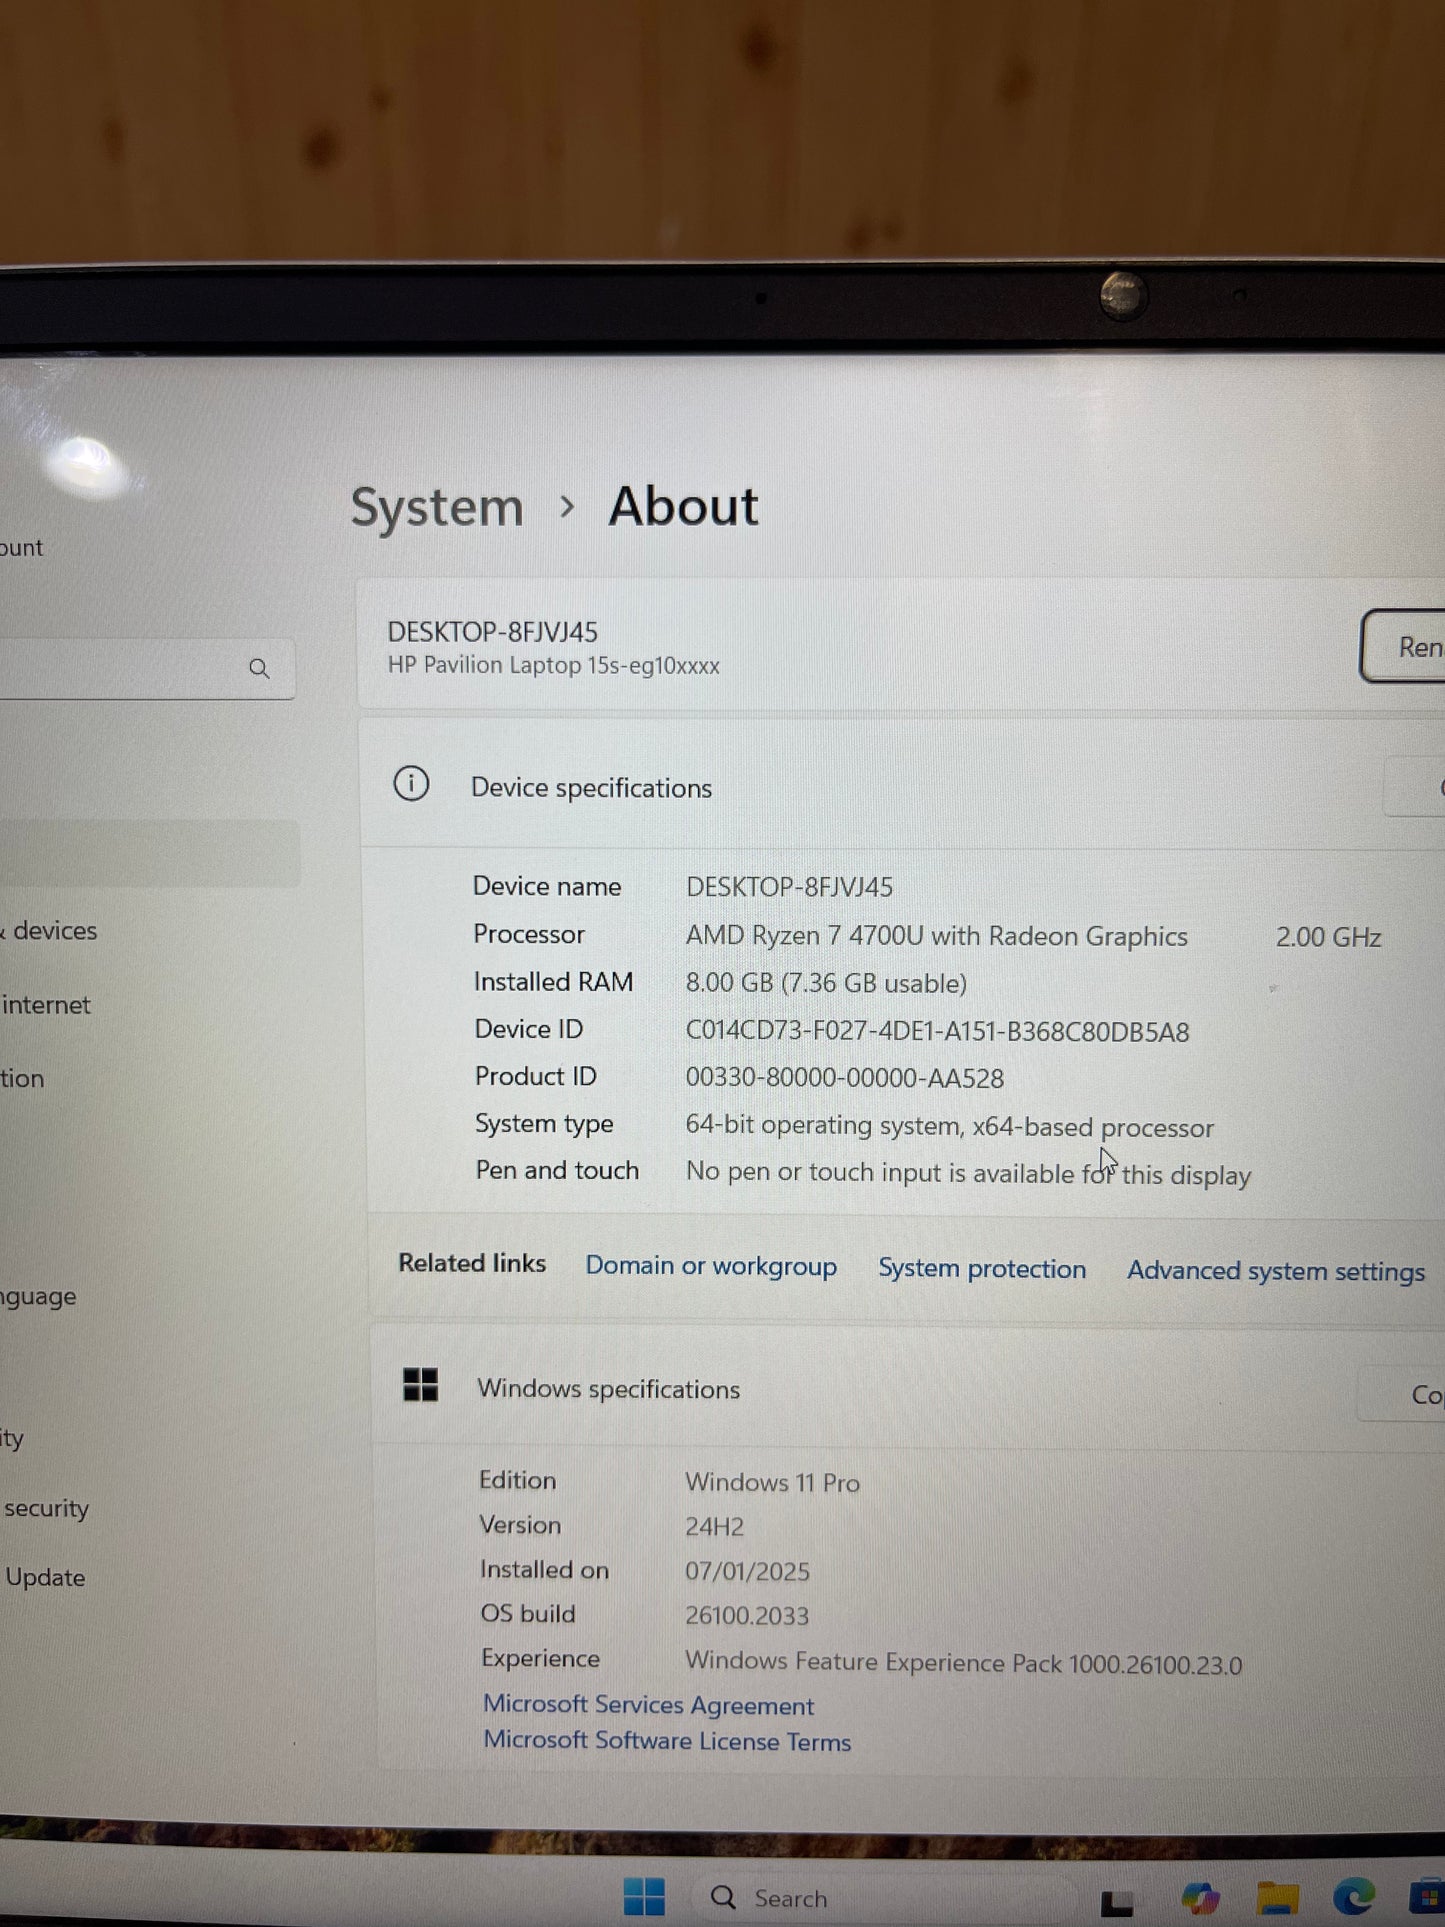Click the Edition label
The width and height of the screenshot is (1445, 1927).
pyautogui.click(x=517, y=1481)
